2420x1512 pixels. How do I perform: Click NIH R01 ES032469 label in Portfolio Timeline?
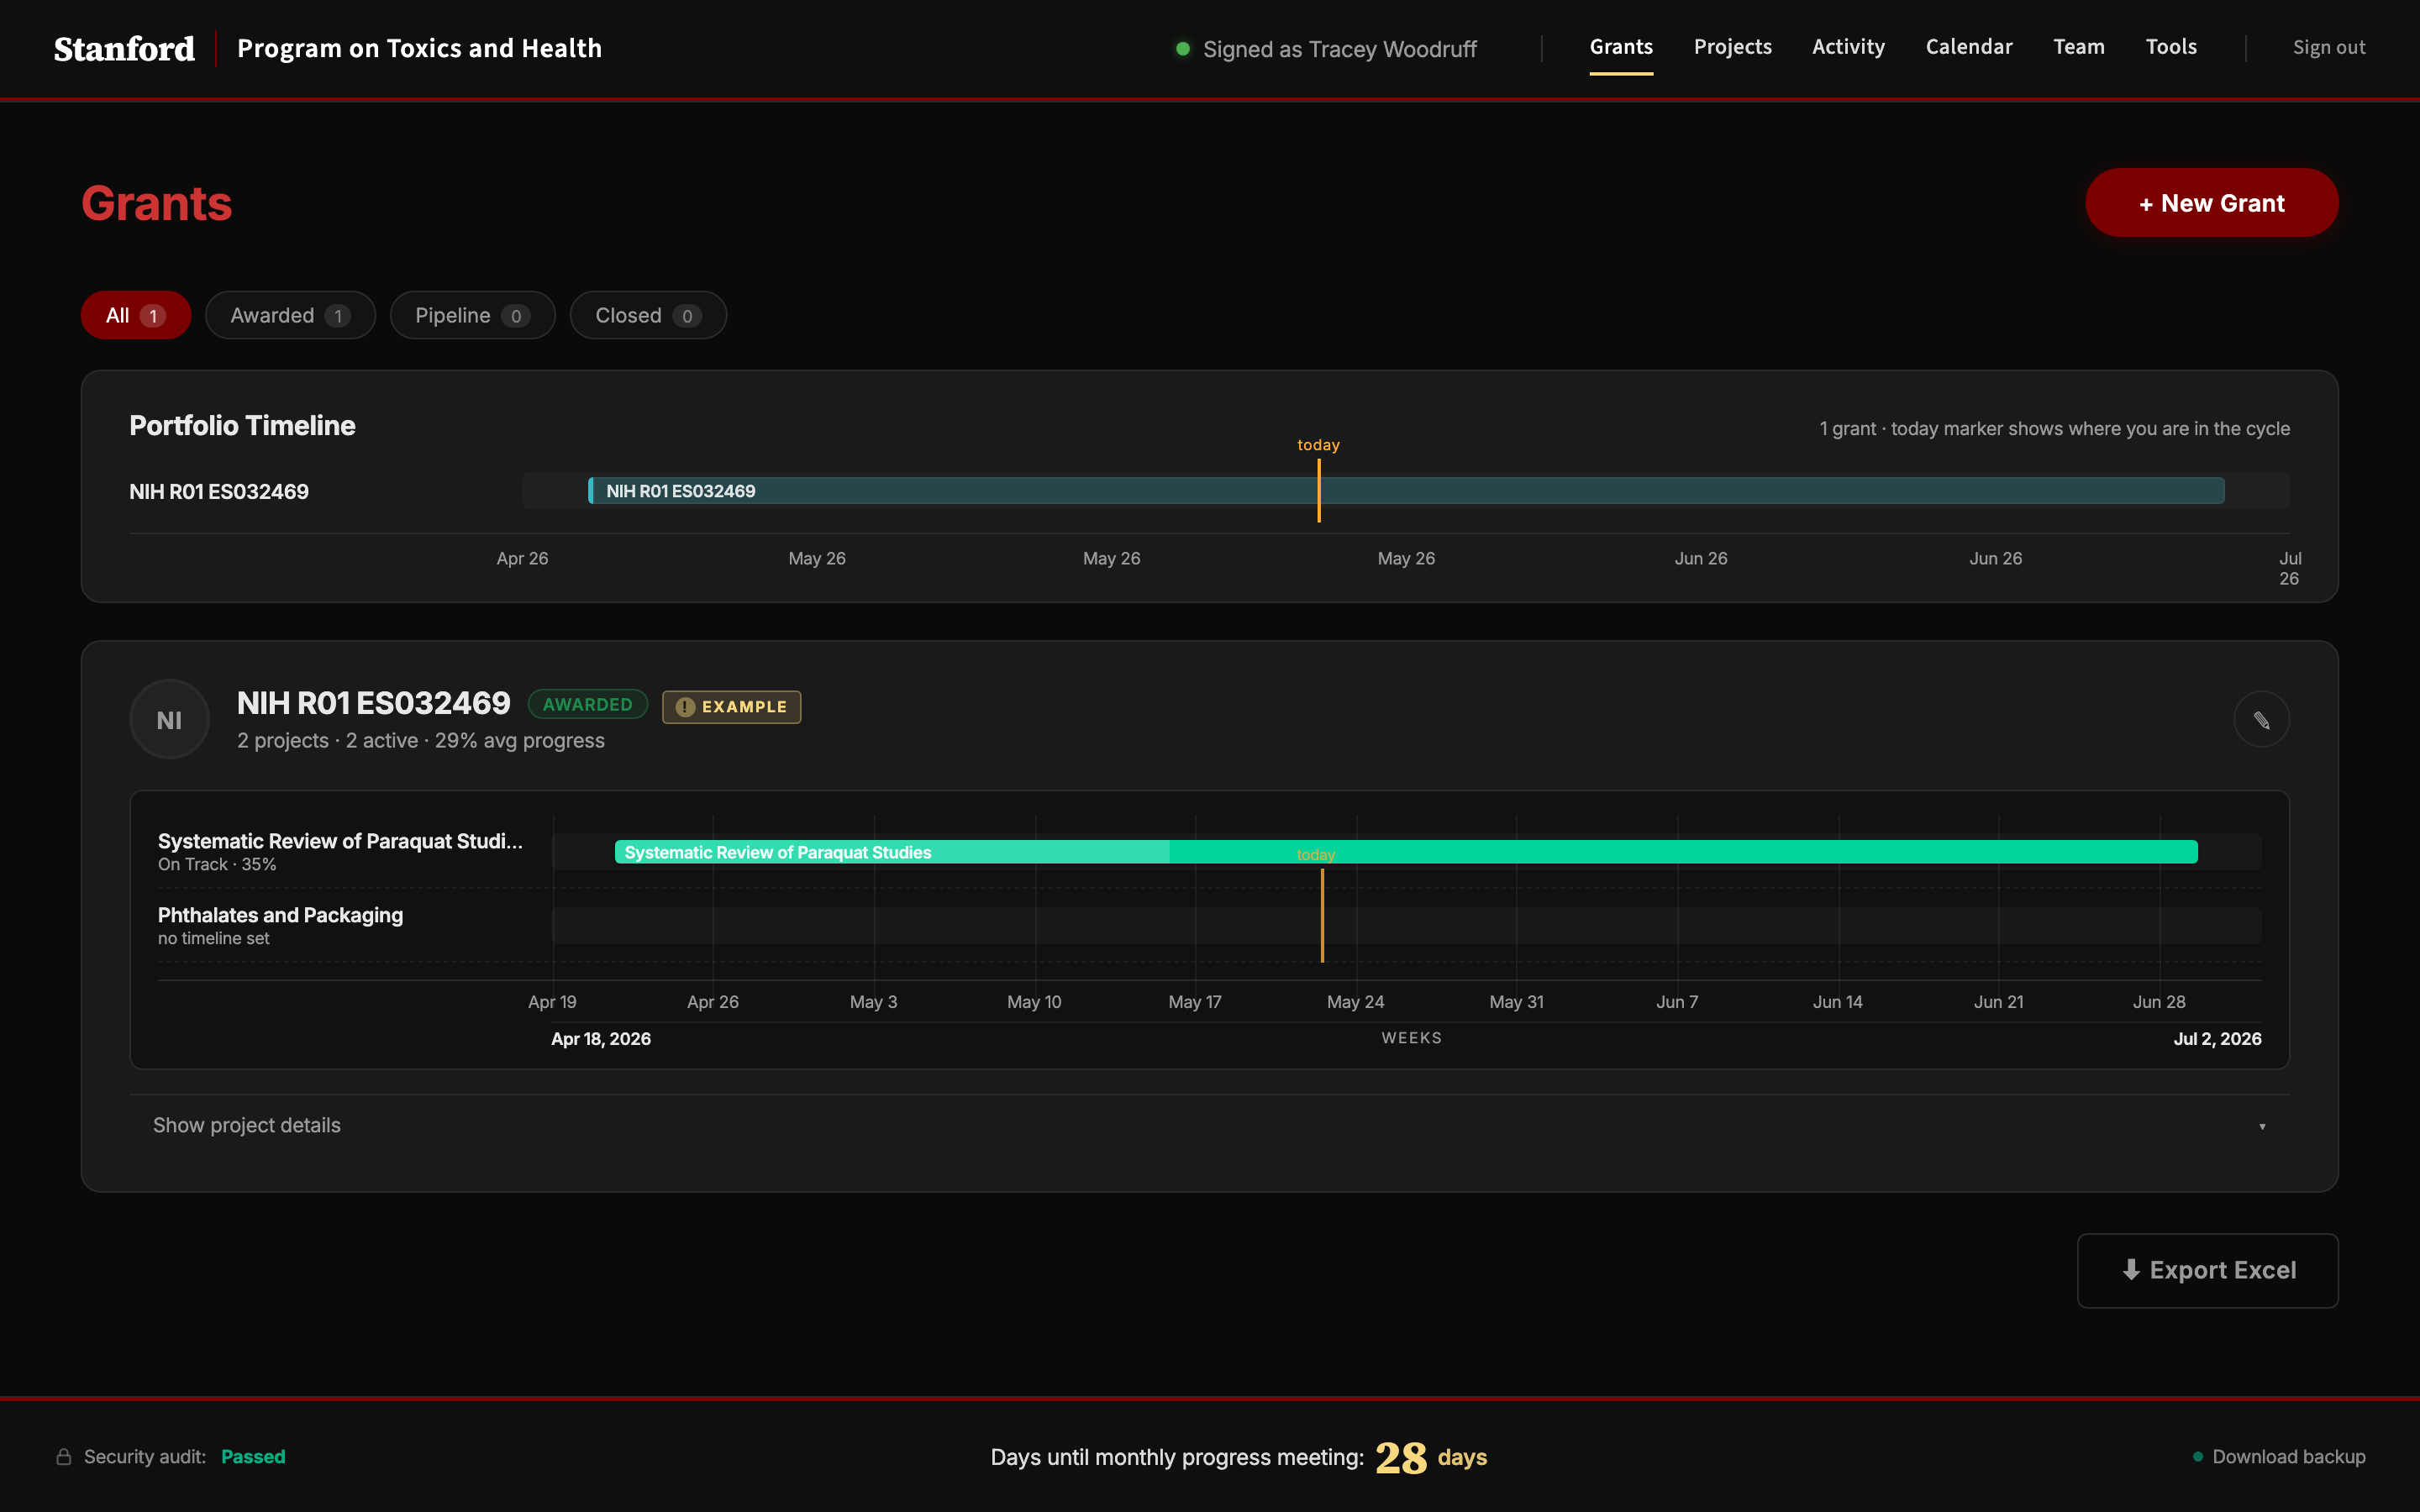219,491
